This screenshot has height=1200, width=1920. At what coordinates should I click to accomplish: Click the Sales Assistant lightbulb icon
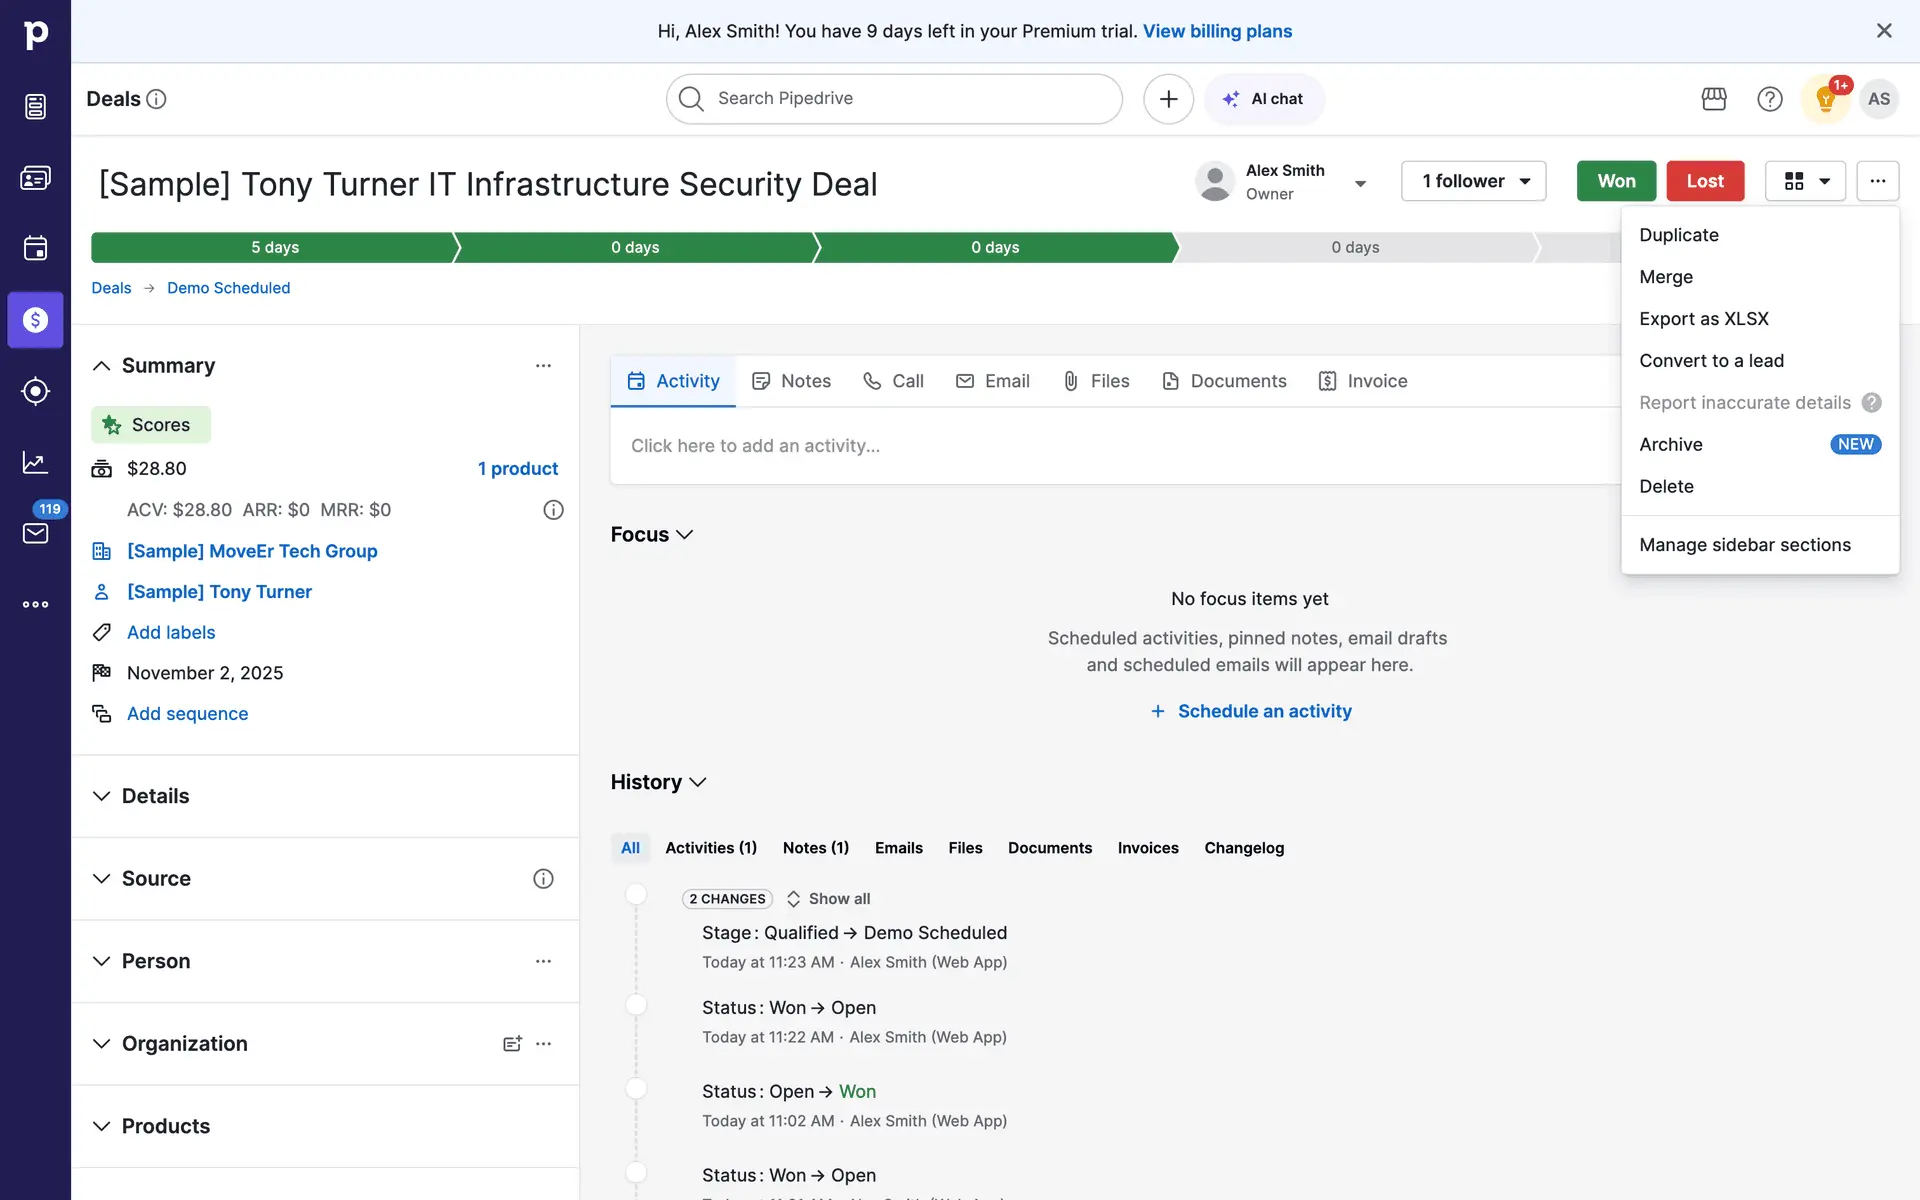click(x=1825, y=99)
